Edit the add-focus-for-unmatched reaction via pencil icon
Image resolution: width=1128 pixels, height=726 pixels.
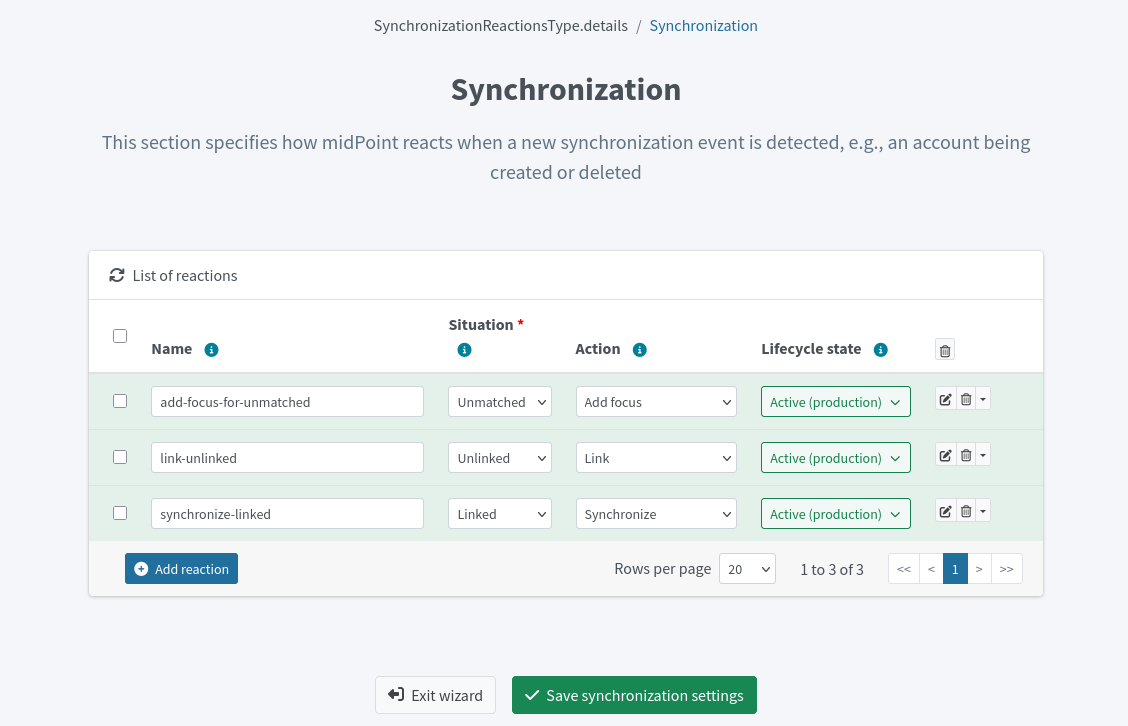(x=944, y=398)
